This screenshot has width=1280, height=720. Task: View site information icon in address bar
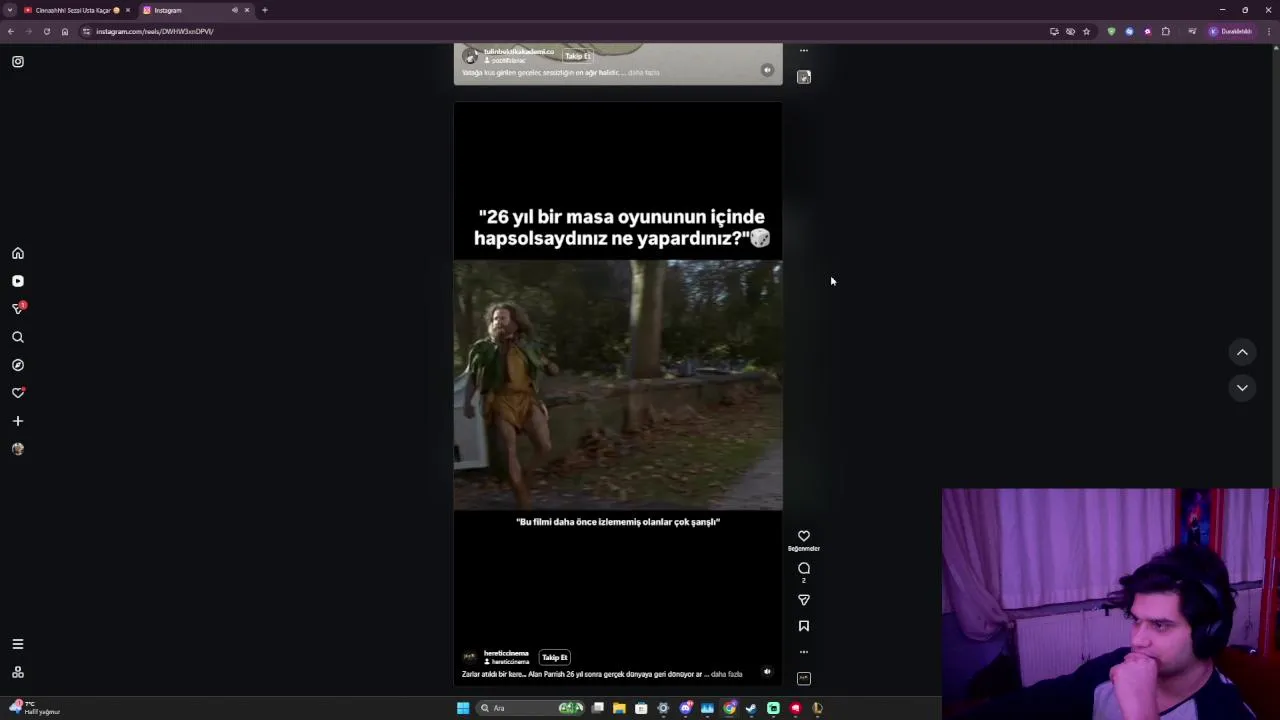[x=87, y=31]
